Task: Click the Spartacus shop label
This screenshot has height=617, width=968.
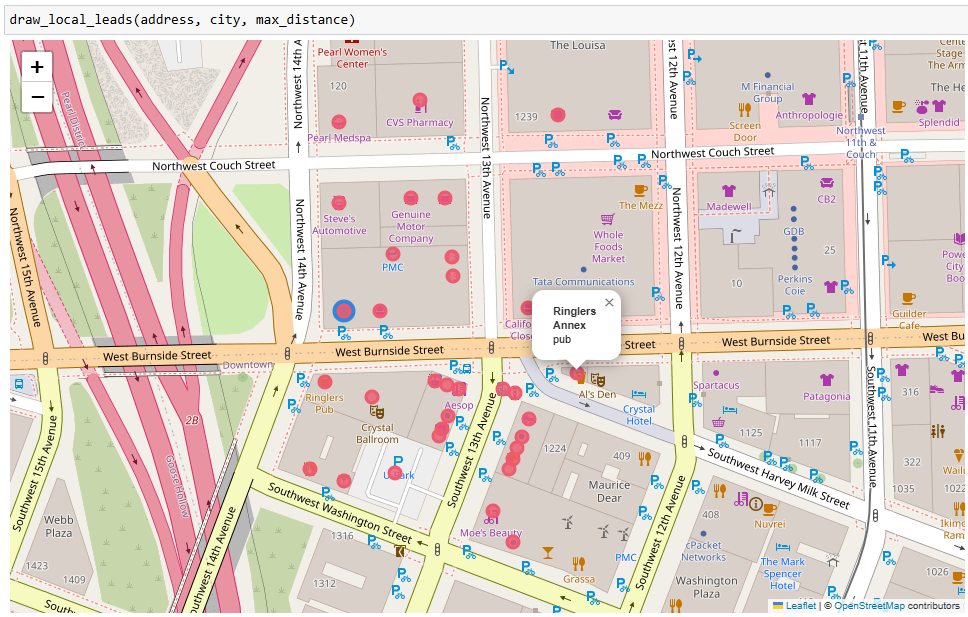Action: click(x=716, y=385)
